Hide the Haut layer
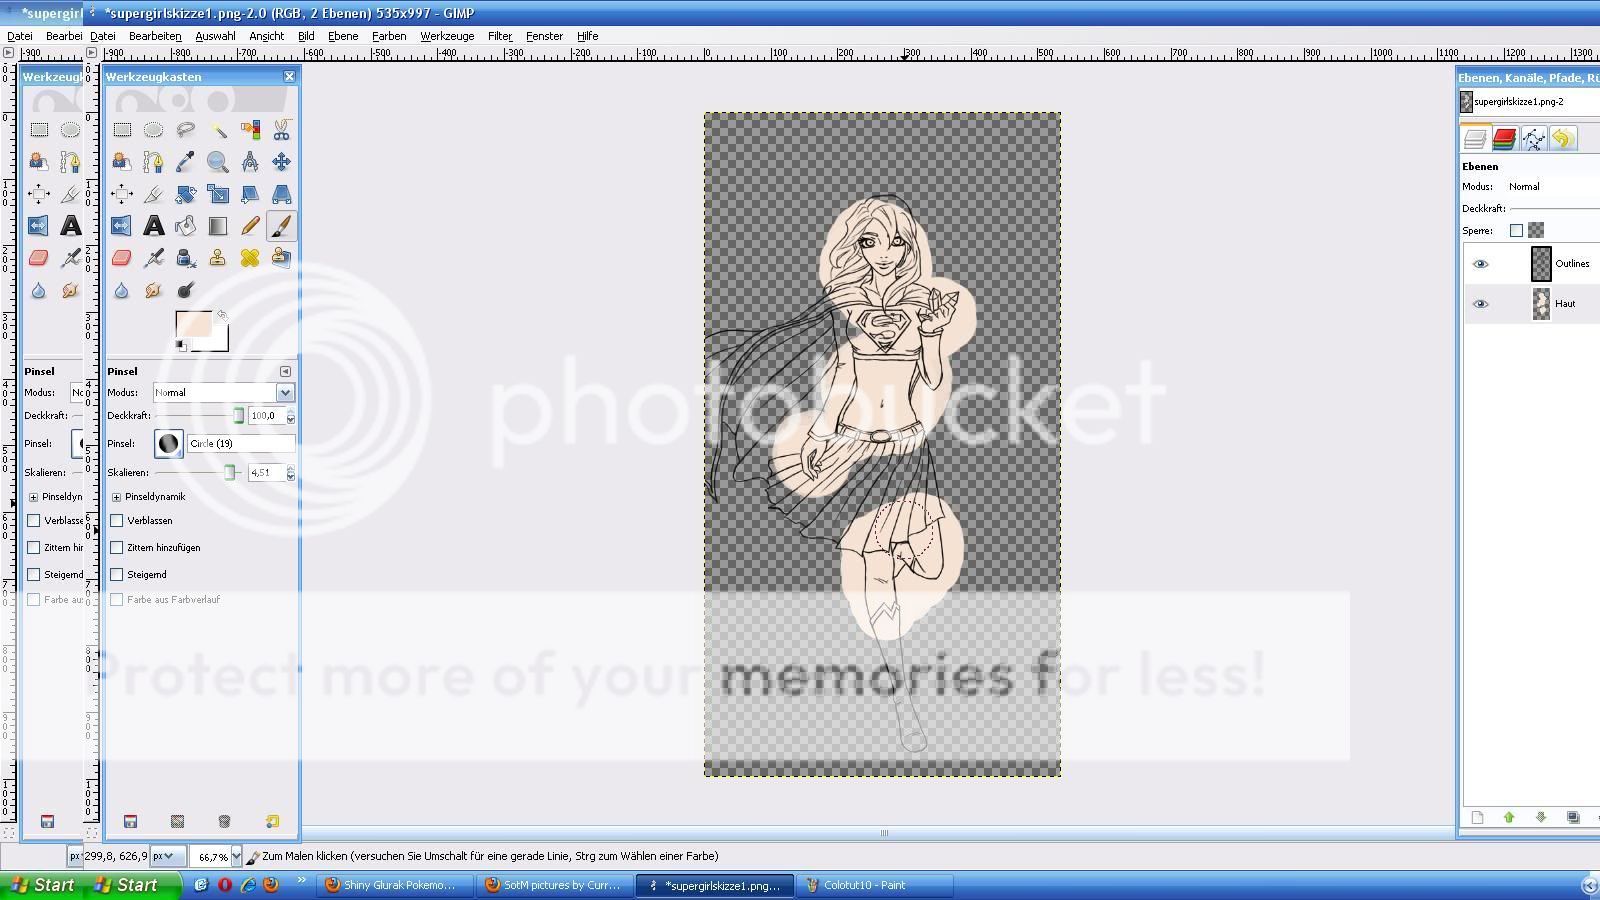The height and width of the screenshot is (900, 1600). tap(1480, 304)
